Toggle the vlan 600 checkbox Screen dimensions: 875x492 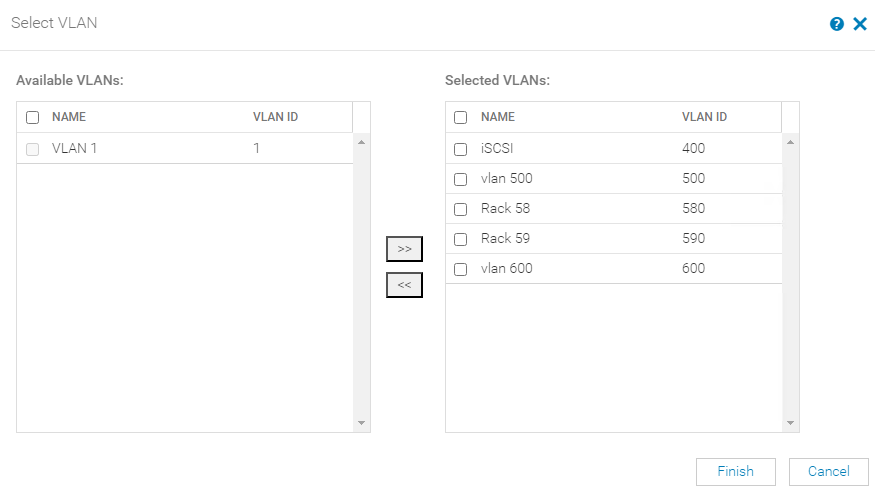coord(460,269)
